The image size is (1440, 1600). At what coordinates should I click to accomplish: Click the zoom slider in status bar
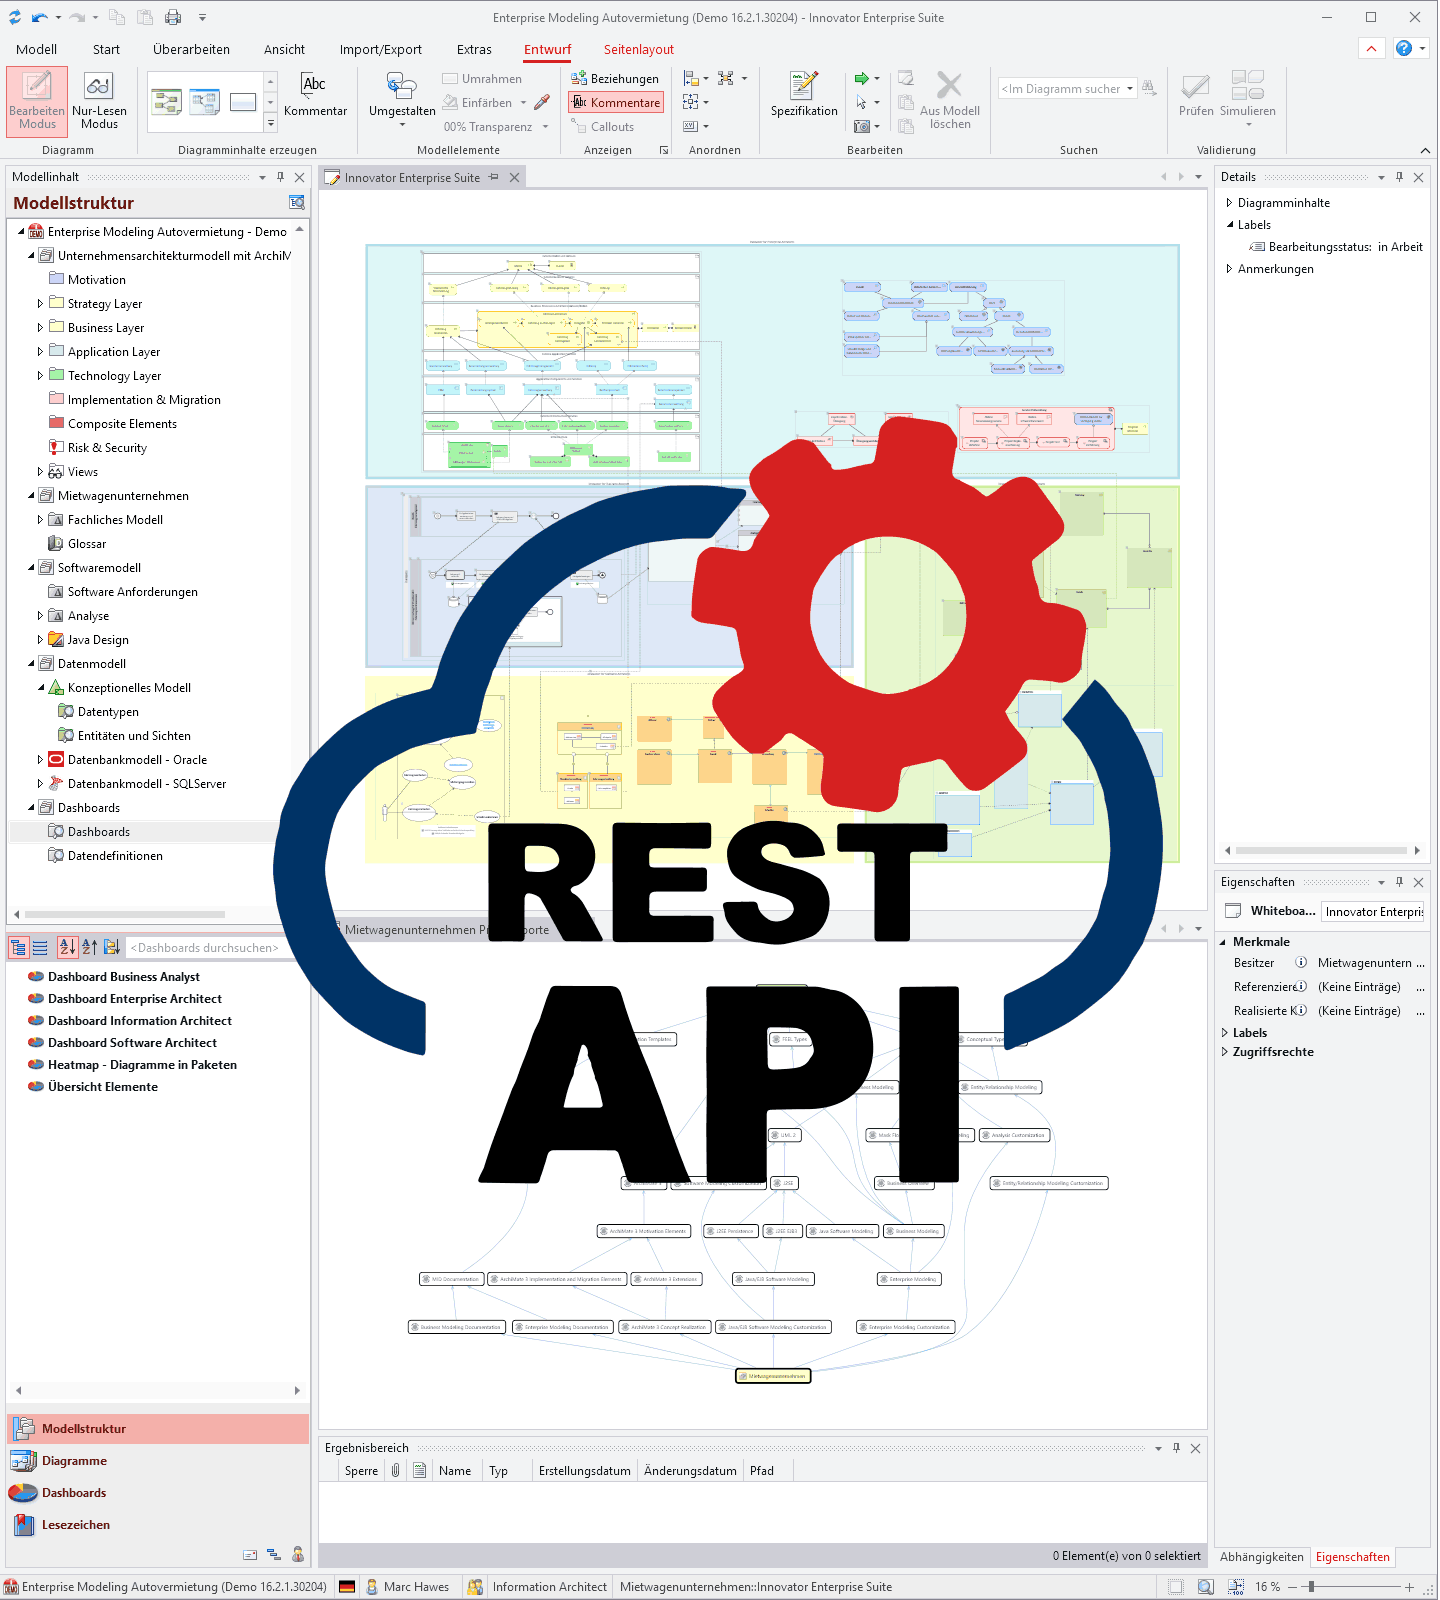click(1311, 1587)
